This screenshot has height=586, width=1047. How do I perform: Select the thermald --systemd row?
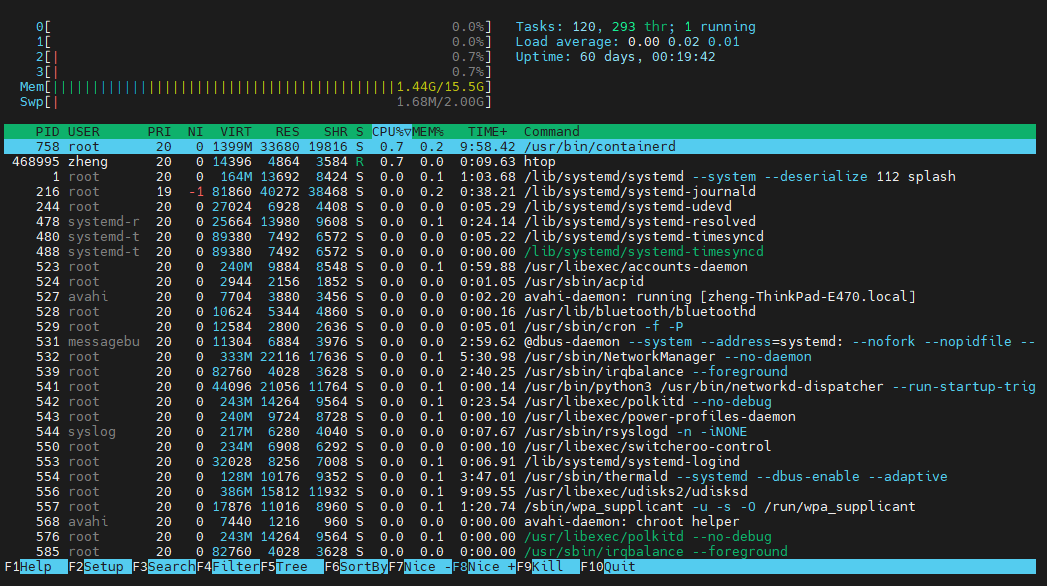(x=520, y=477)
